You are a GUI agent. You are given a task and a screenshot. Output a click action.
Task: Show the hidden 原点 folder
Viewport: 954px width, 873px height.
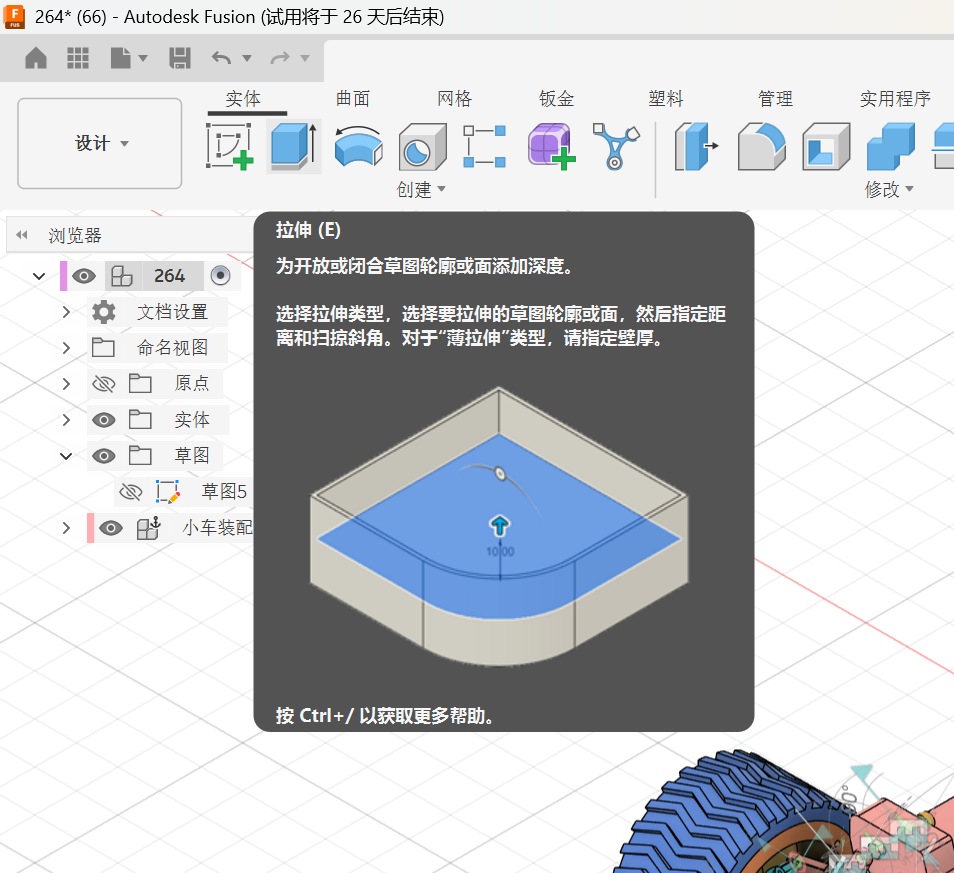tap(103, 384)
